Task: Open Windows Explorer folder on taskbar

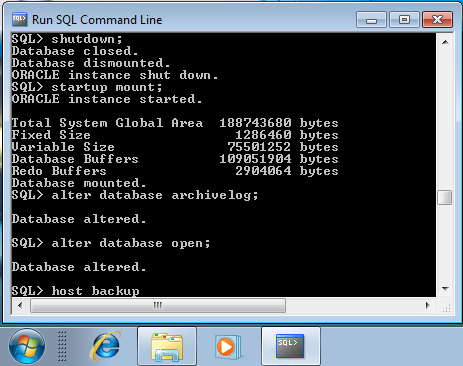Action: (x=167, y=346)
